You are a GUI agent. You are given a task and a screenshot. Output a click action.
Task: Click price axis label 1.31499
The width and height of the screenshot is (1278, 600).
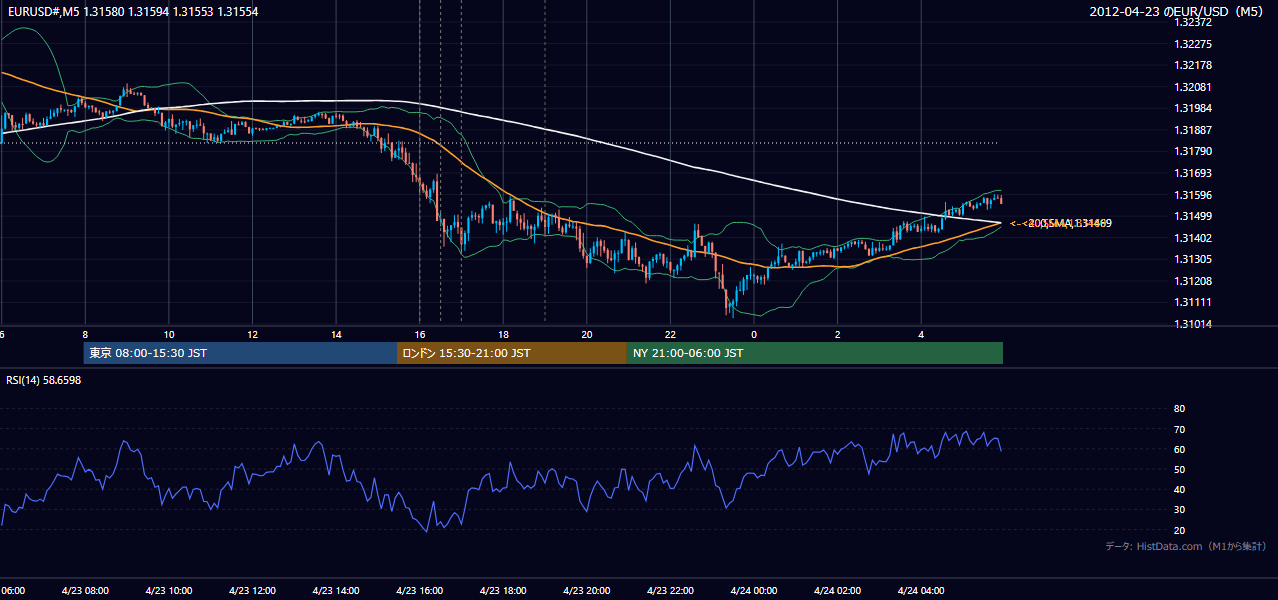[1193, 216]
